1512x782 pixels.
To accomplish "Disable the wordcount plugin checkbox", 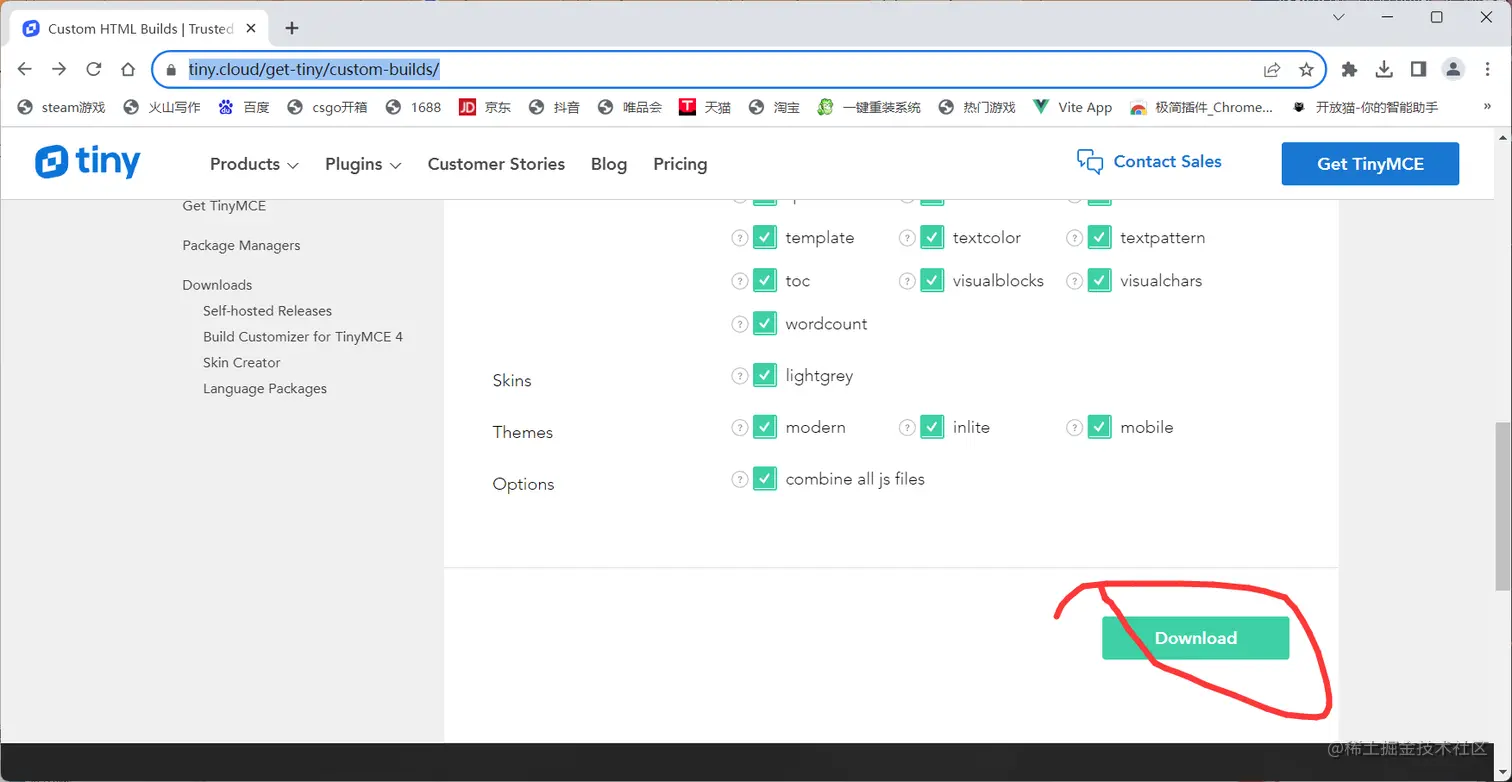I will point(765,323).
